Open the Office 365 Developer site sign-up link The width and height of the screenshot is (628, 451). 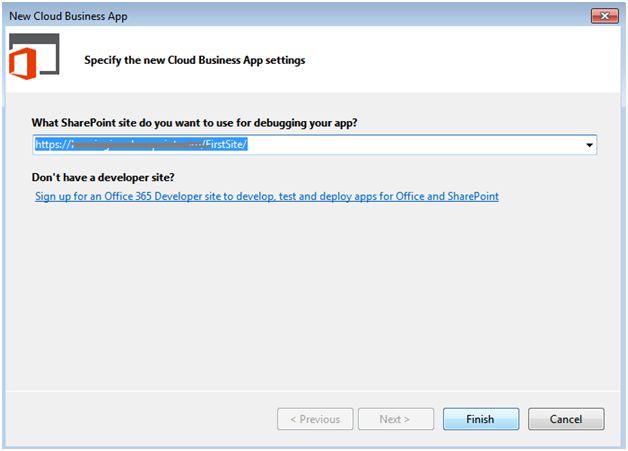267,196
